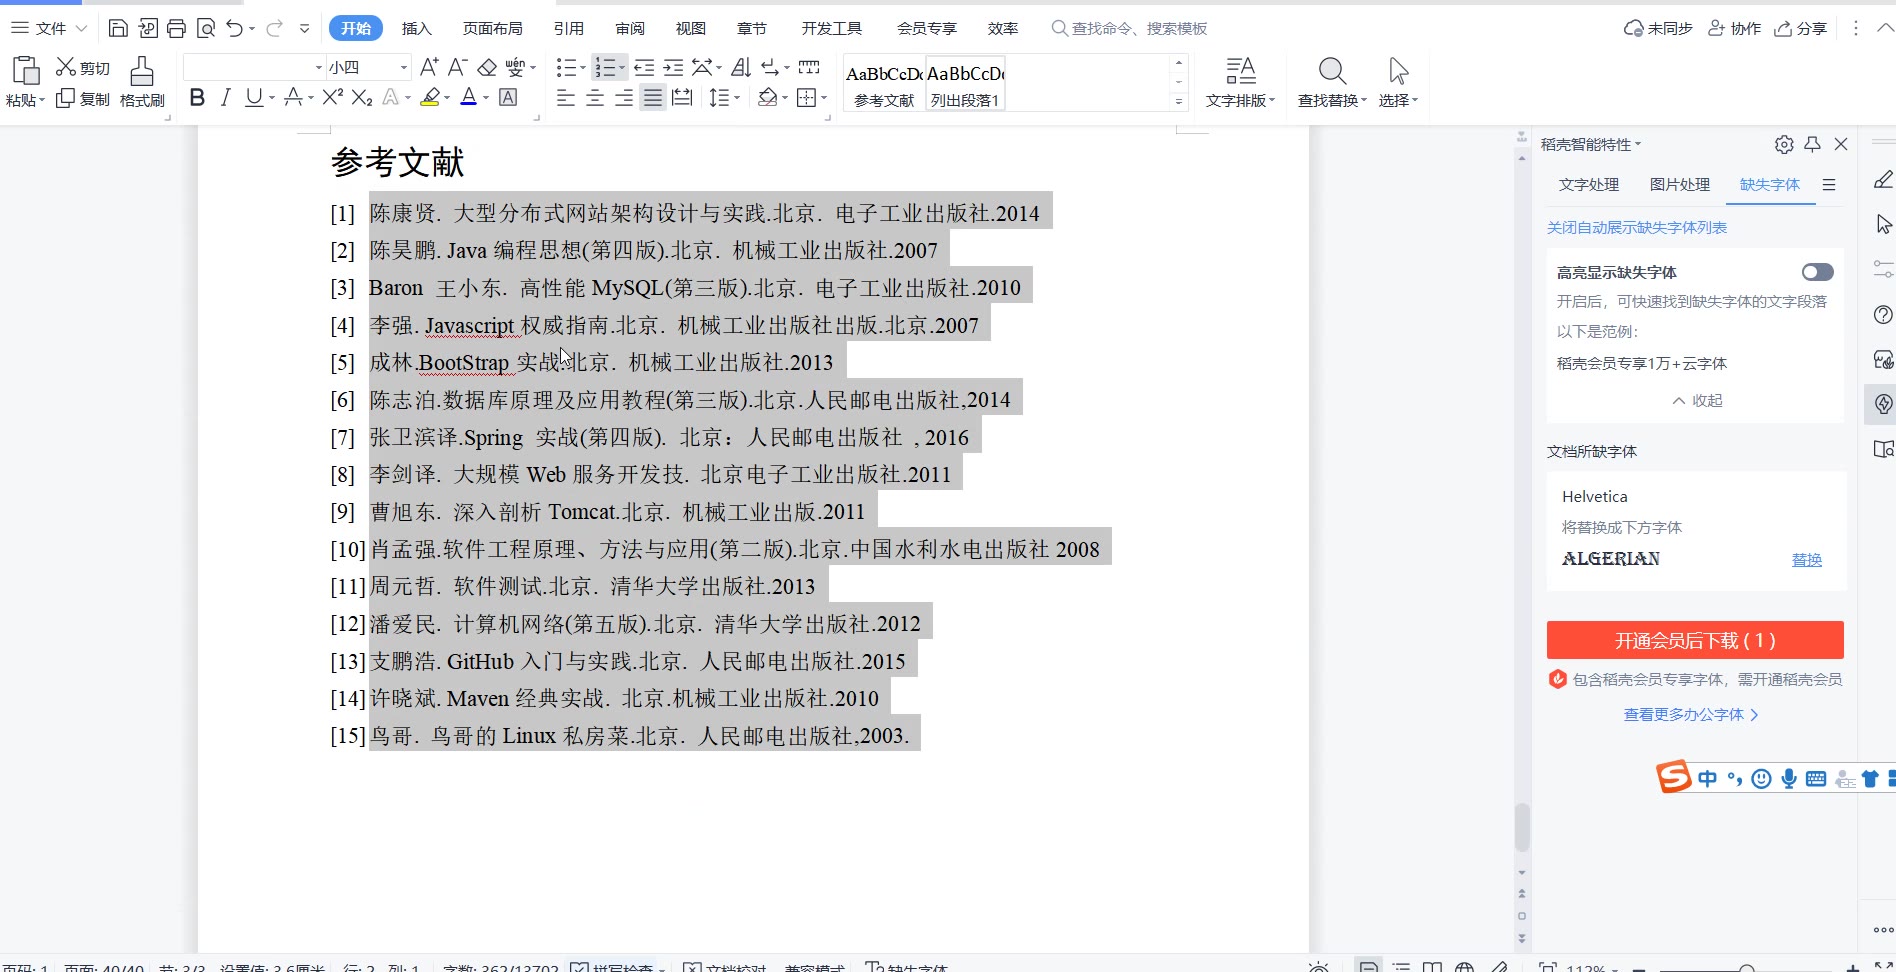
Task: Apply Subscript formatting
Action: [362, 97]
